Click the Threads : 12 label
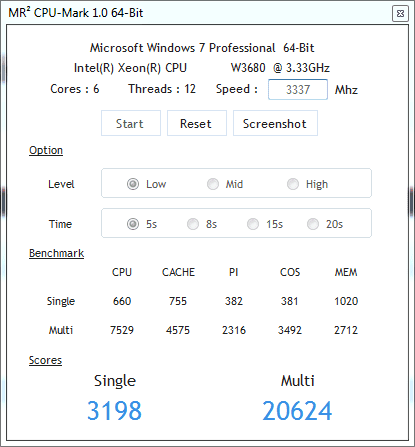 point(162,89)
